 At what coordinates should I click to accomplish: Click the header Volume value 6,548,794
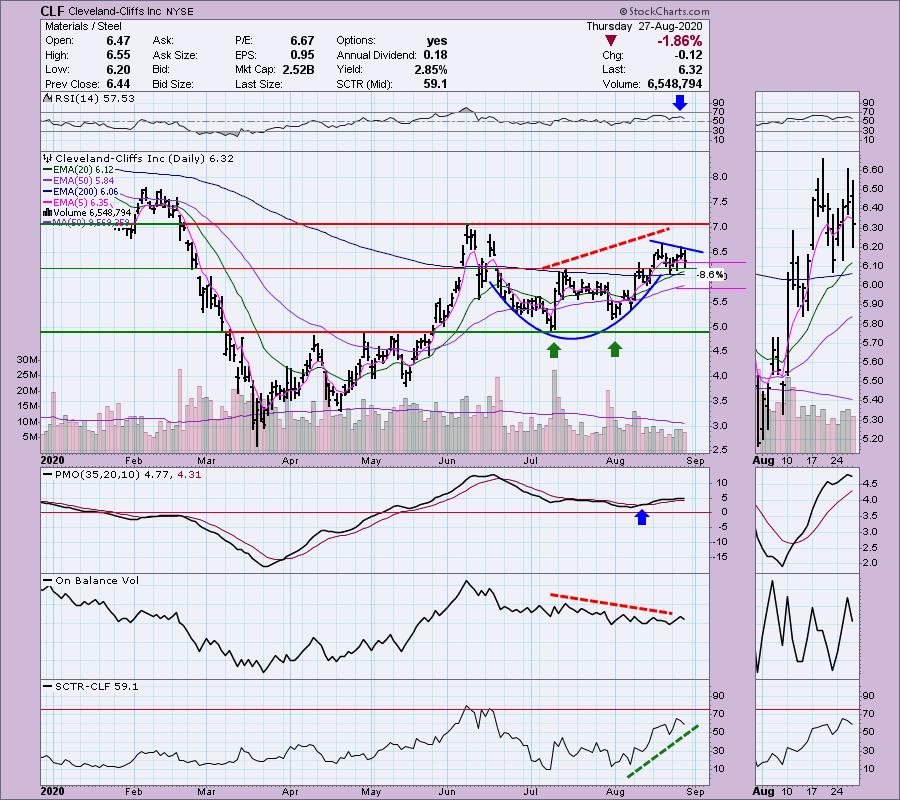pyautogui.click(x=674, y=84)
